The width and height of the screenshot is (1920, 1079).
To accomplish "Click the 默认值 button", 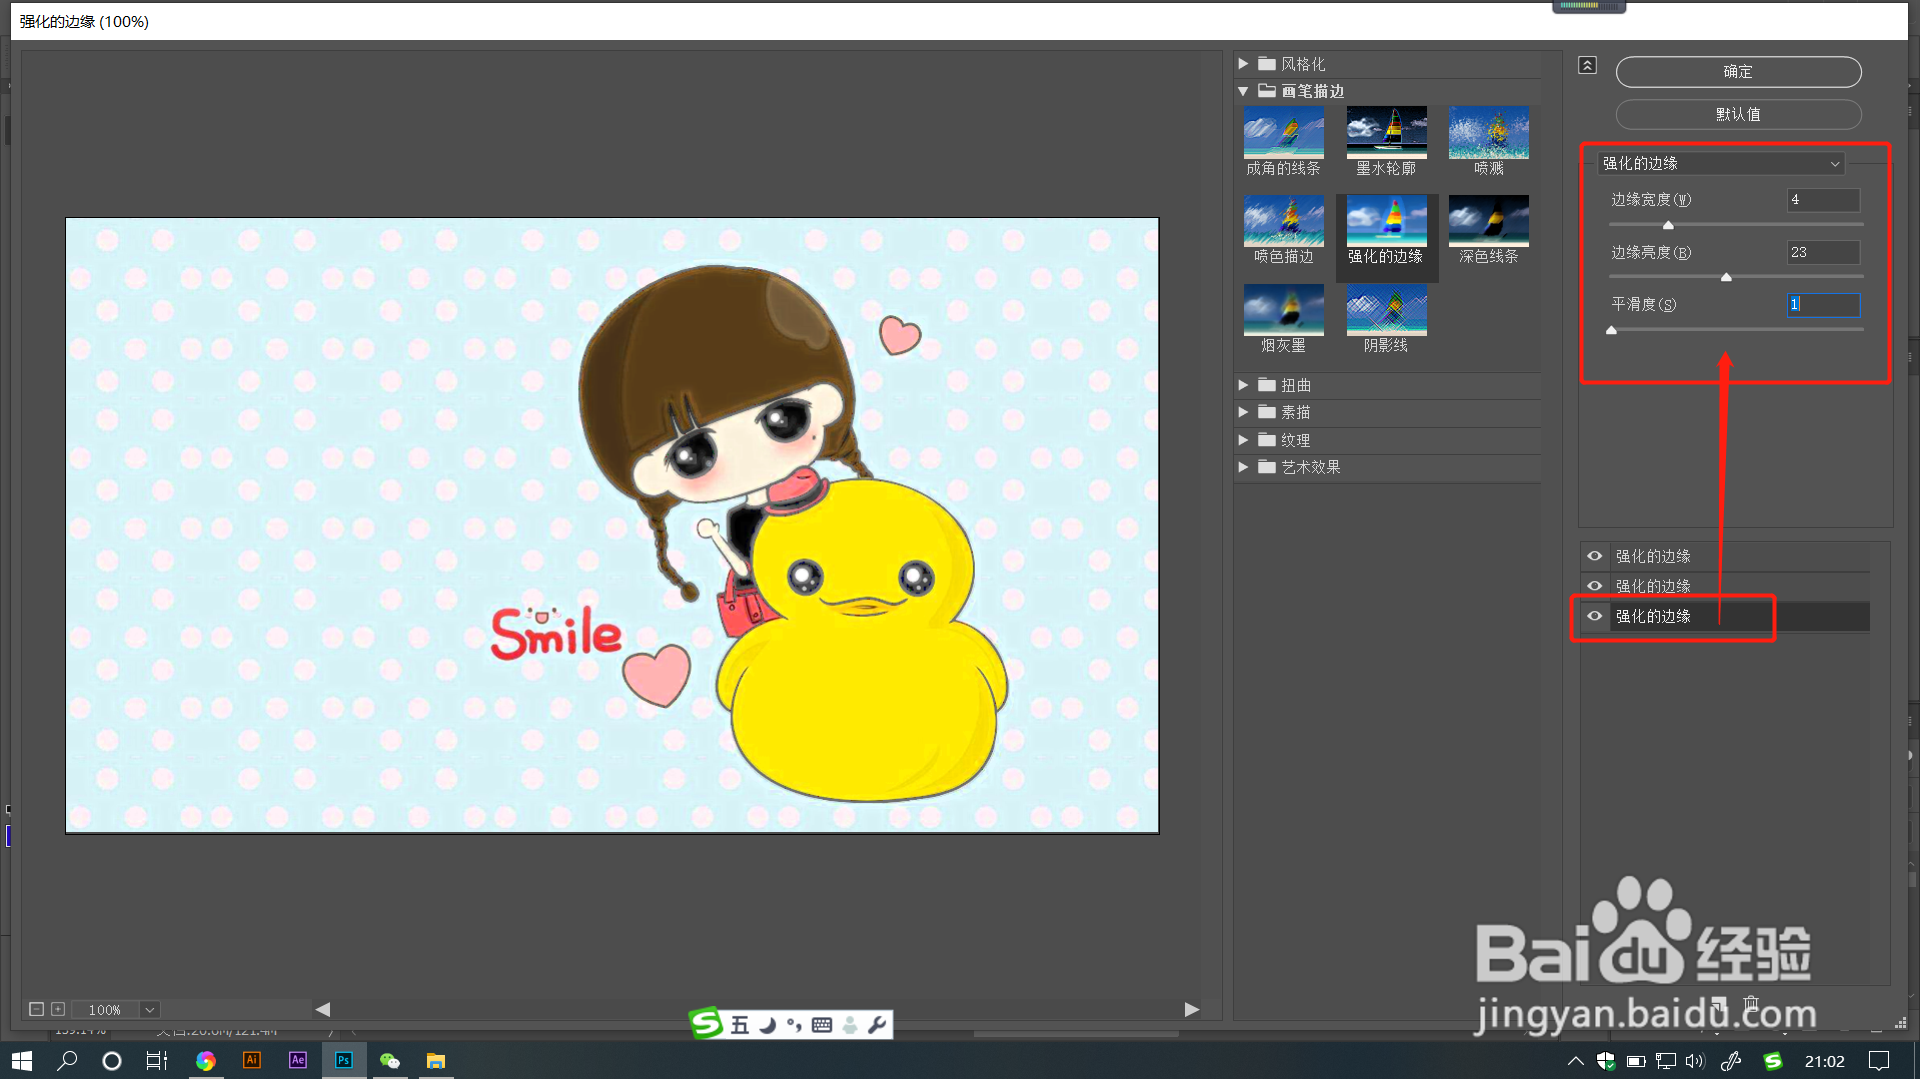I will 1738,114.
